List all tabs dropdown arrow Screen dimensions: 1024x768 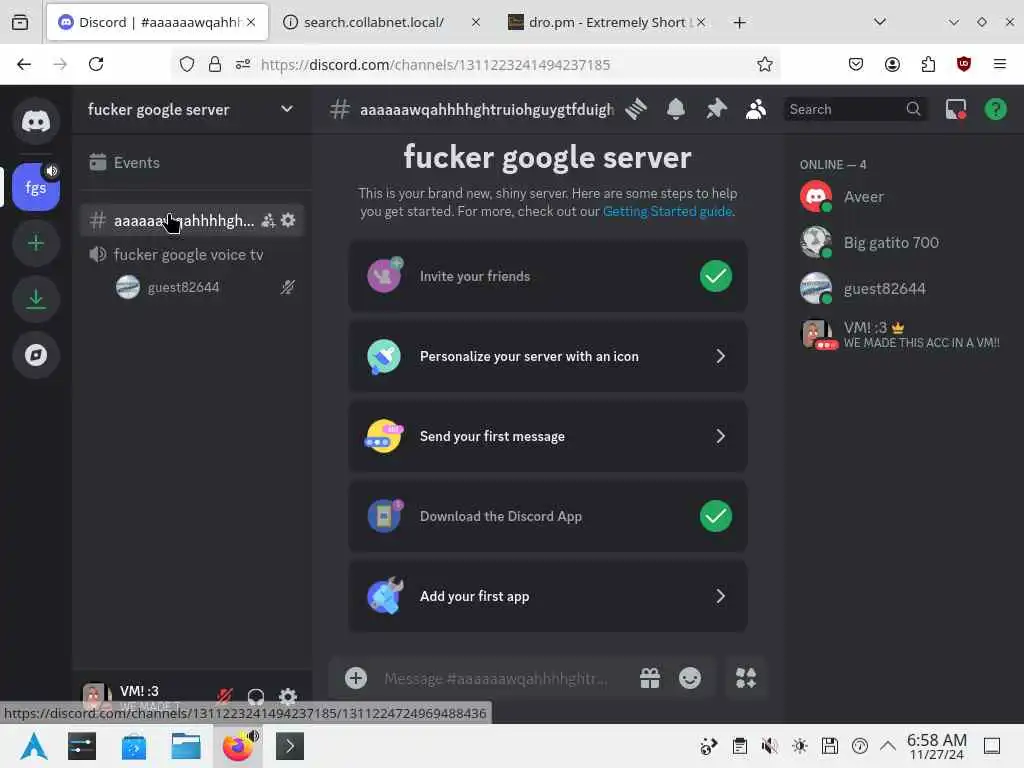click(x=880, y=22)
